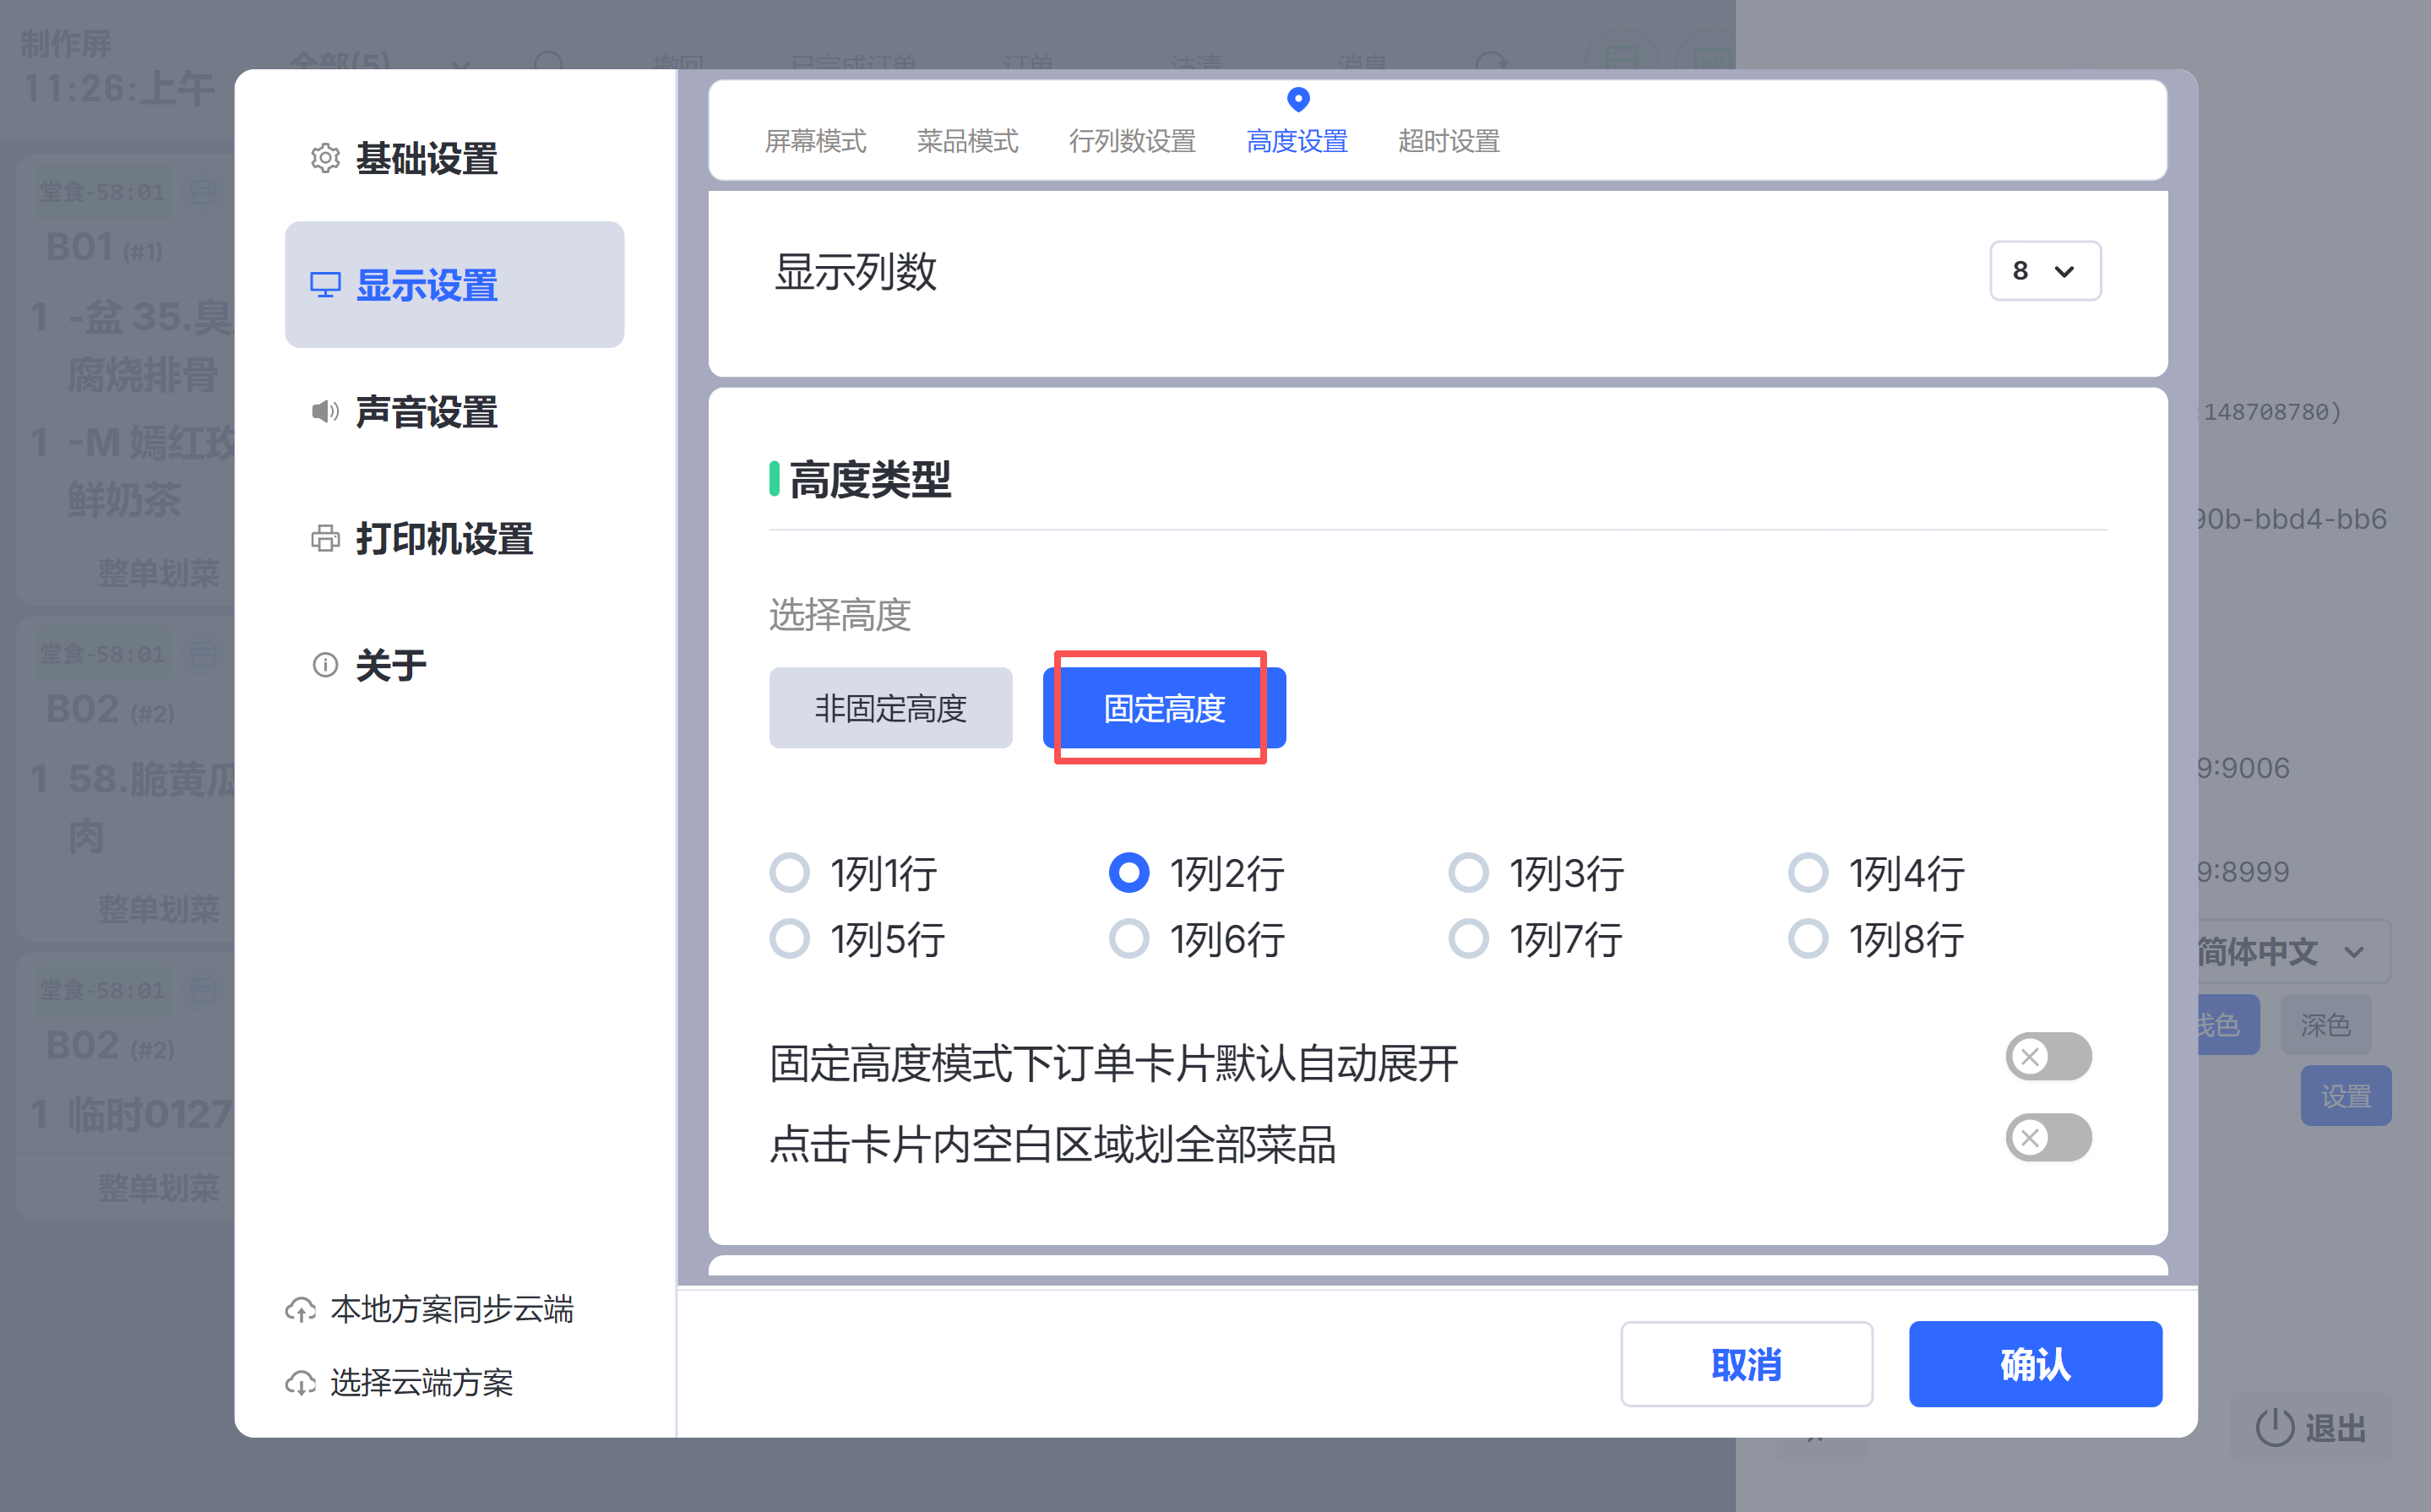Click the printer icon for 打印机设置
Image resolution: width=2431 pixels, height=1512 pixels.
tap(325, 539)
